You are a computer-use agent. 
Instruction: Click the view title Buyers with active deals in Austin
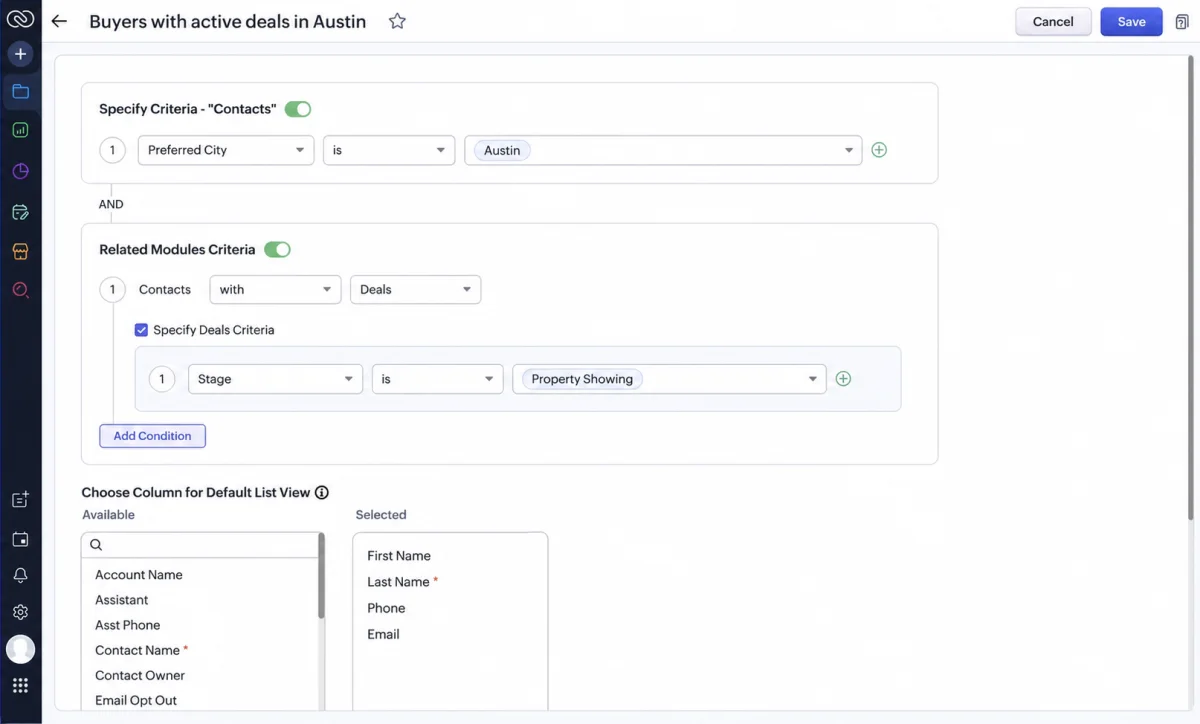pyautogui.click(x=228, y=21)
